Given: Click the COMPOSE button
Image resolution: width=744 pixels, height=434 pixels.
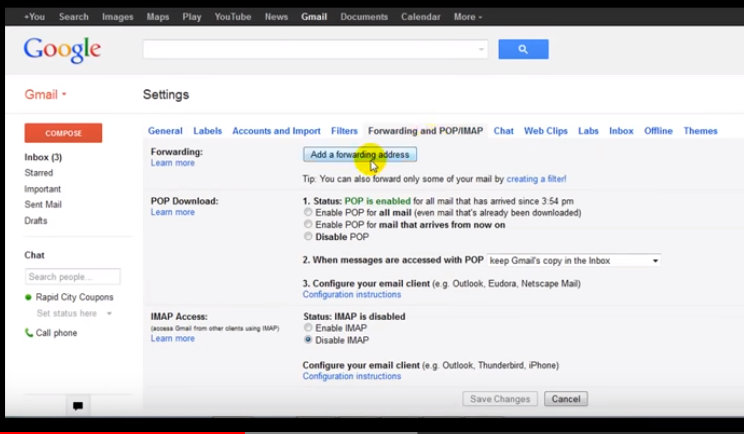Looking at the screenshot, I should pos(63,133).
